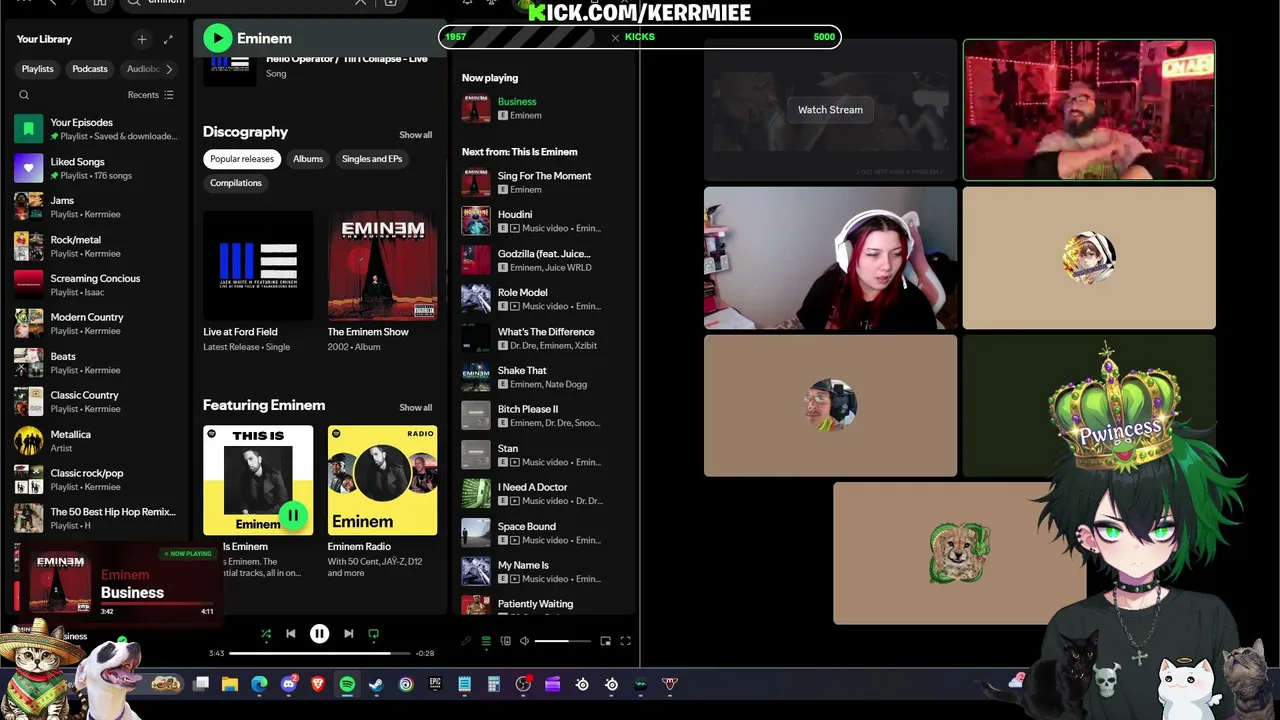1280x720 pixels.
Task: Show more filters with the chevron arrow
Action: [x=169, y=69]
